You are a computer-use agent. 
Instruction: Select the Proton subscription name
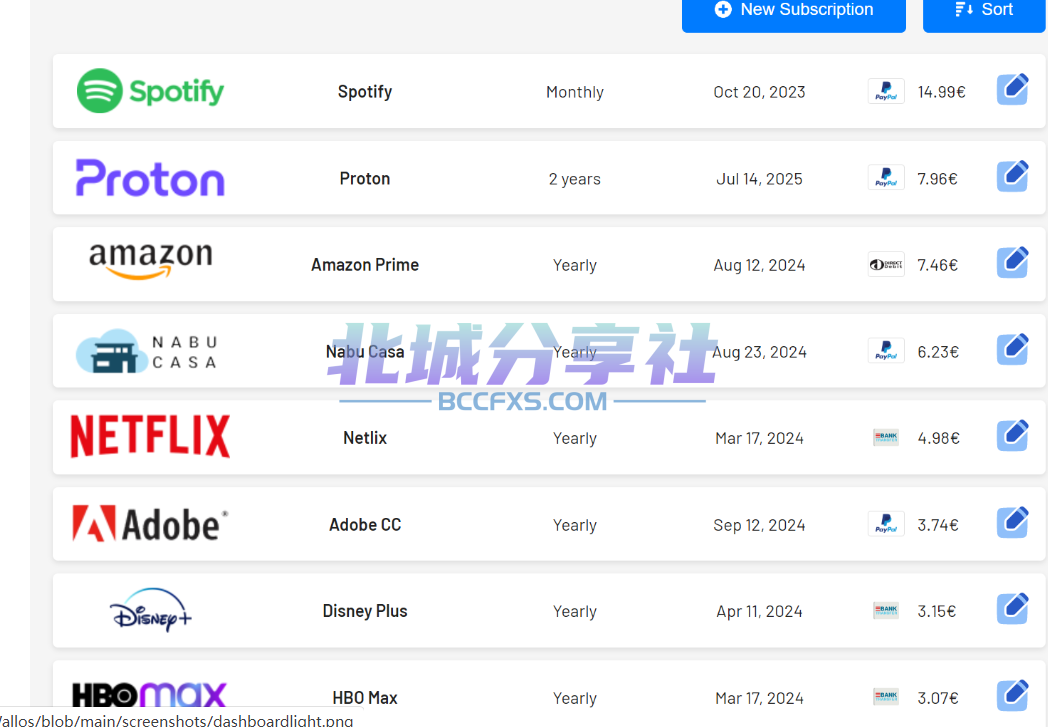pos(365,178)
